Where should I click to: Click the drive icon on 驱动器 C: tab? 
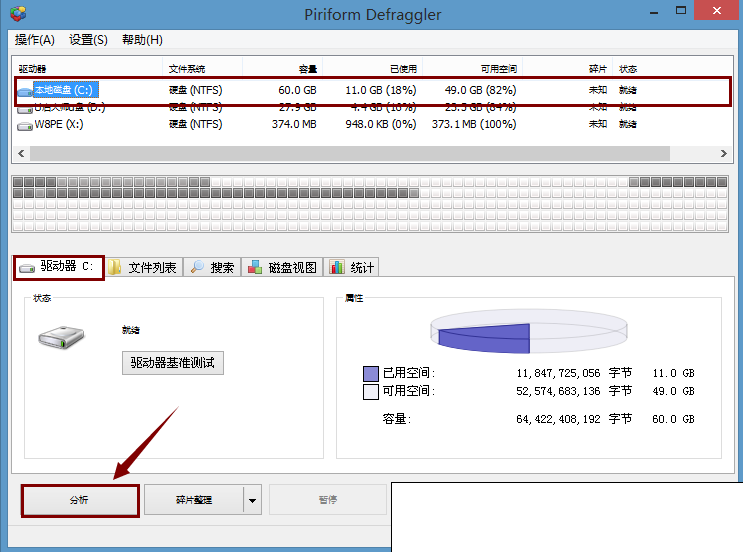[27, 268]
